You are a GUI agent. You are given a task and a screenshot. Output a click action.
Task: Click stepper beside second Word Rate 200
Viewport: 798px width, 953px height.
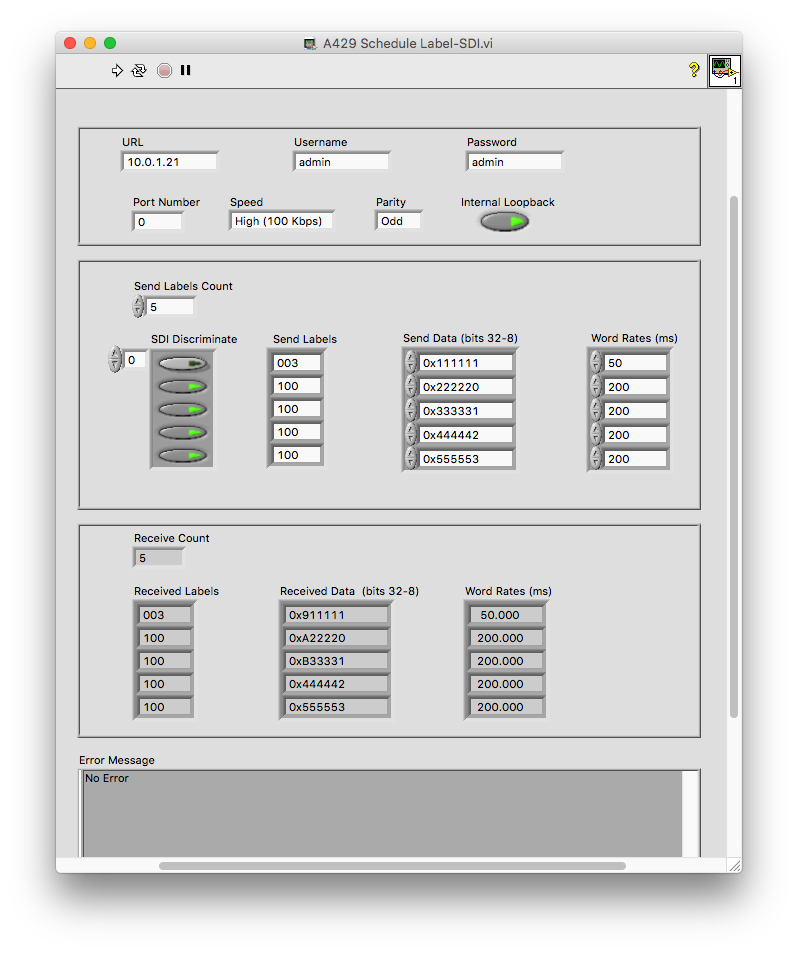tap(596, 387)
